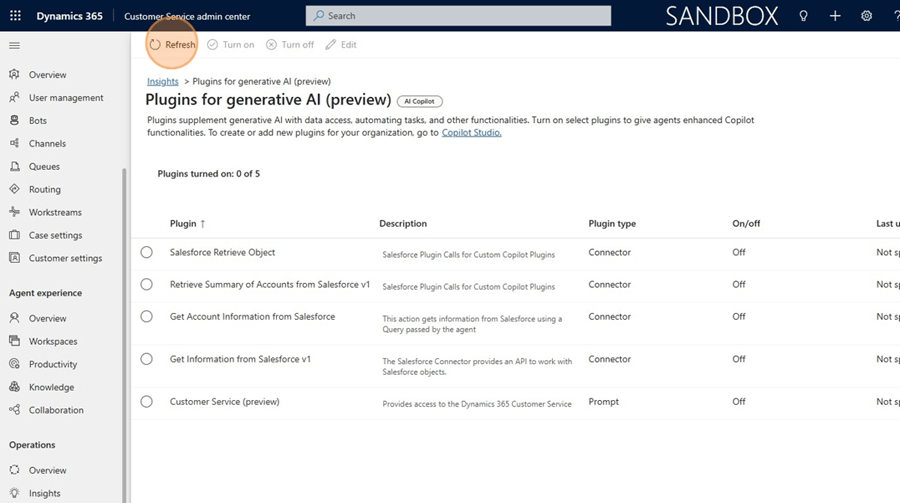
Task: Sort by the Plugin column header
Action: click(x=187, y=224)
